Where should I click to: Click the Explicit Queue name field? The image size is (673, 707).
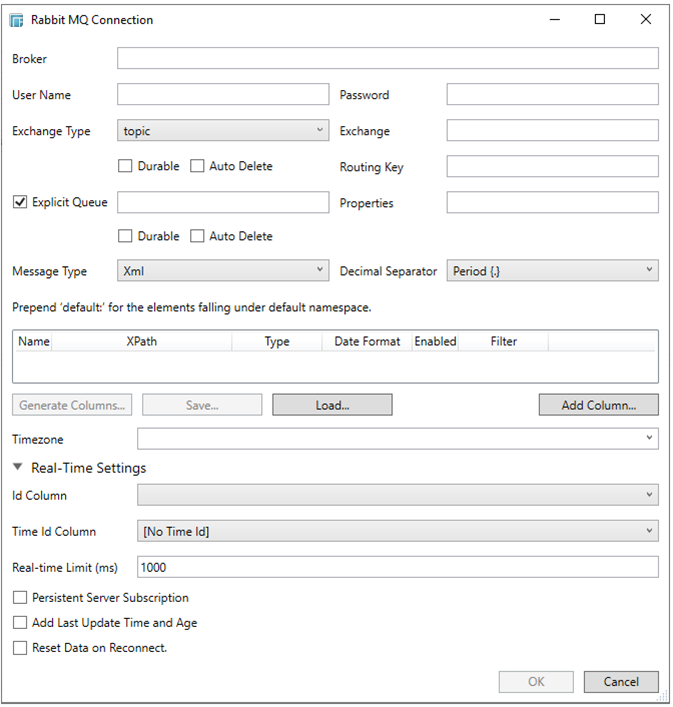[223, 202]
